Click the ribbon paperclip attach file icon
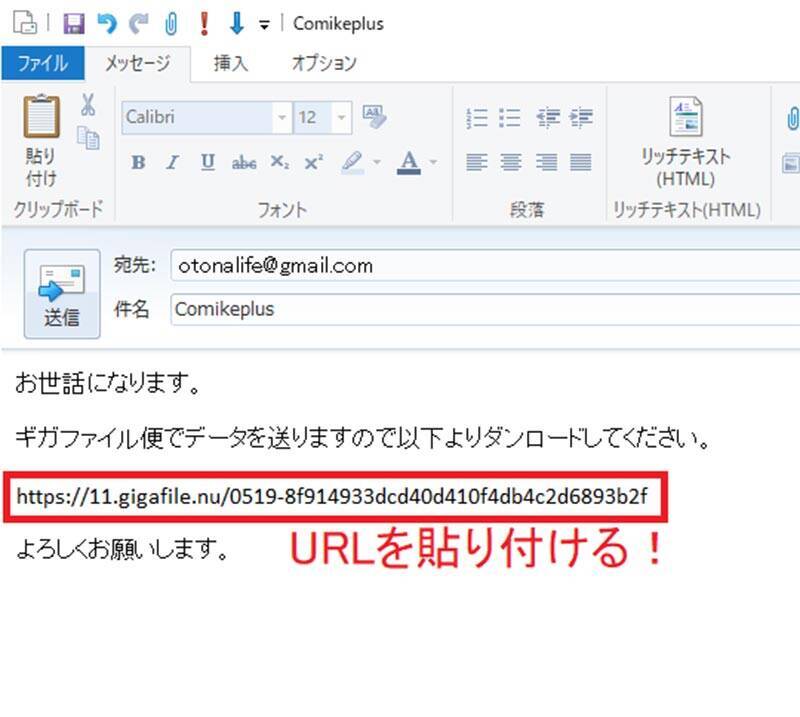Image resolution: width=800 pixels, height=717 pixels. click(x=792, y=118)
